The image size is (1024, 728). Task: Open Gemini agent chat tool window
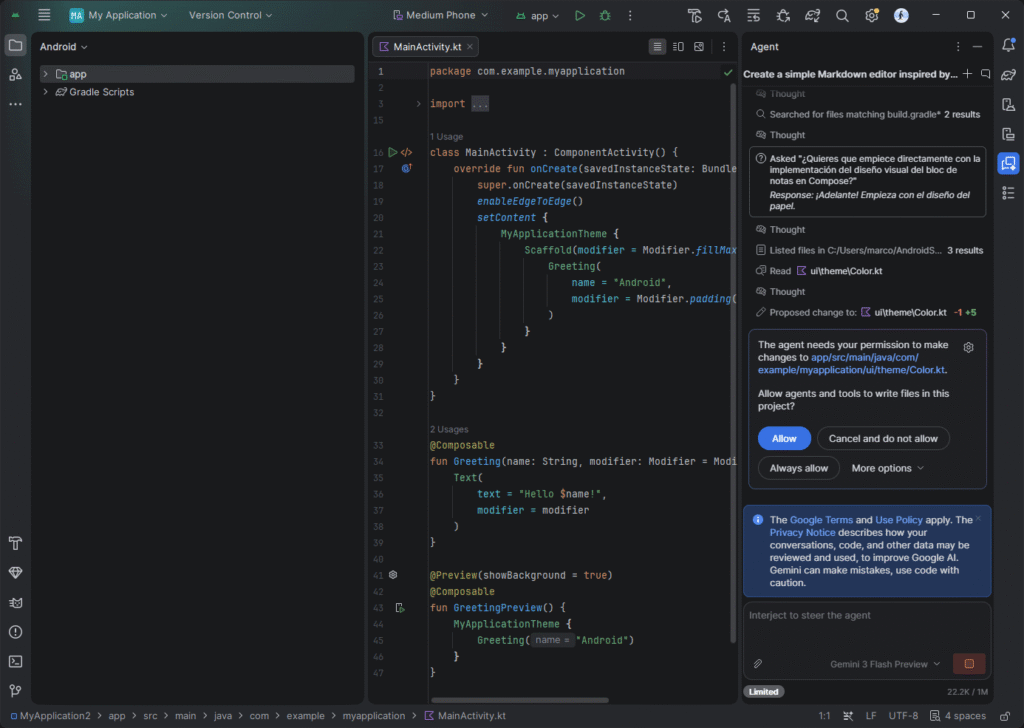point(1008,163)
